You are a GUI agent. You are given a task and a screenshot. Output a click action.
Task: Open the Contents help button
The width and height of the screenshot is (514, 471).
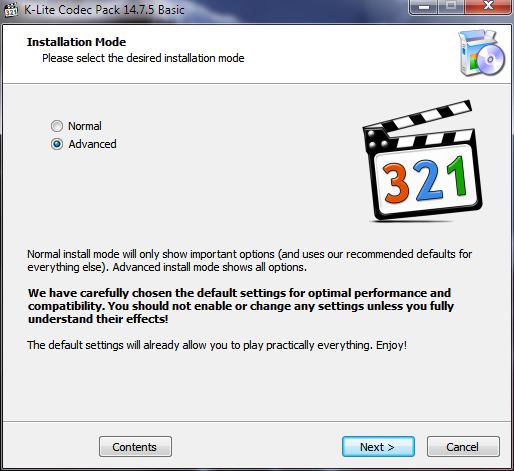pyautogui.click(x=135, y=447)
